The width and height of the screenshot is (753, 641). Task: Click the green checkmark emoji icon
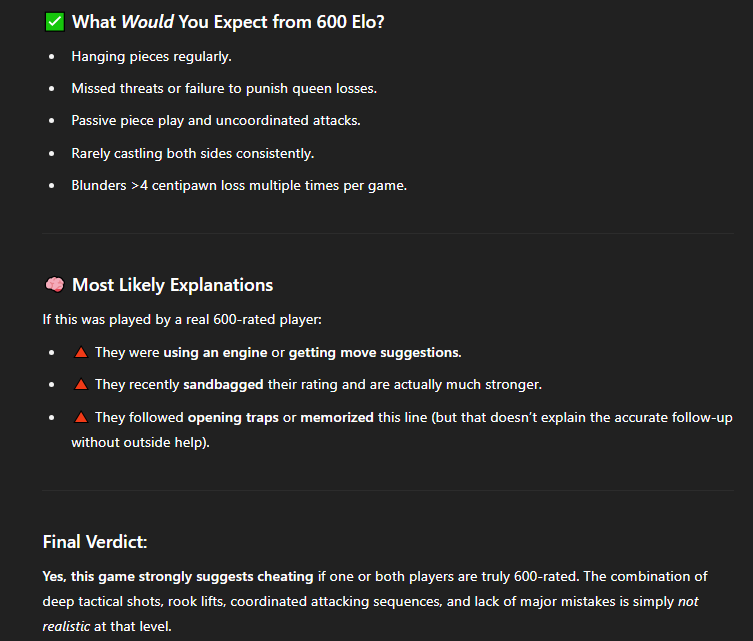click(x=55, y=22)
